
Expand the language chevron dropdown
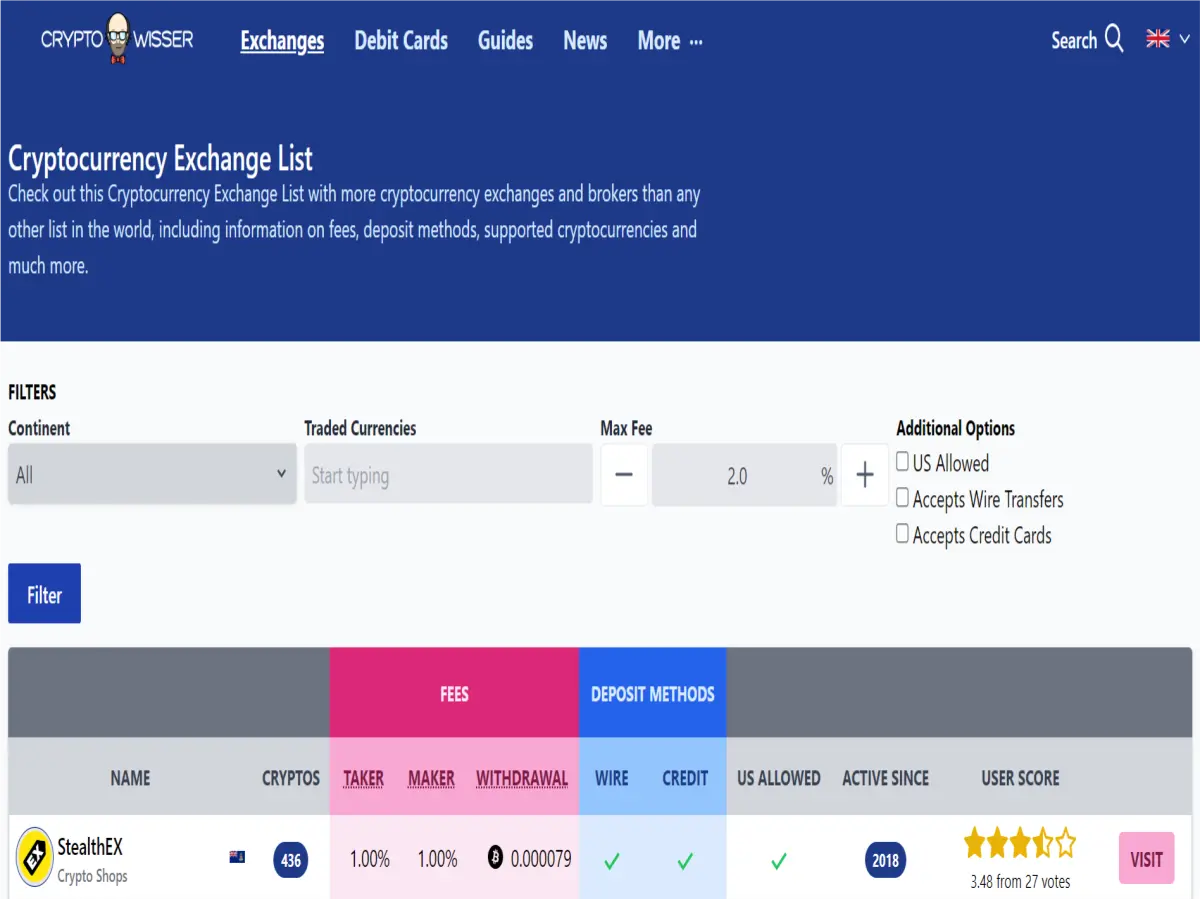1185,39
